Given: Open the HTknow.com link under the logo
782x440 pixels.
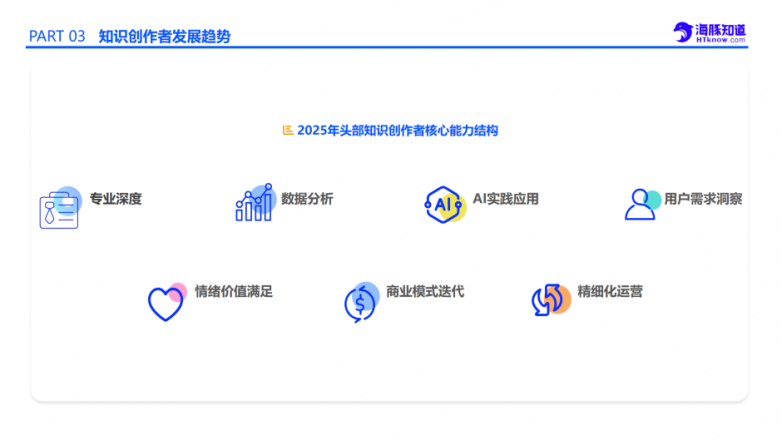Looking at the screenshot, I should coord(721,41).
